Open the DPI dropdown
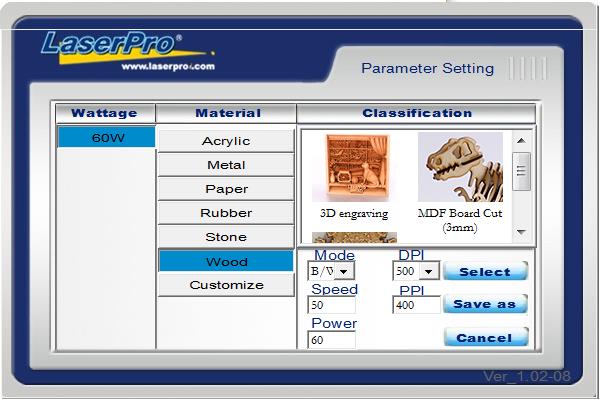This screenshot has width=599, height=399. tap(429, 271)
